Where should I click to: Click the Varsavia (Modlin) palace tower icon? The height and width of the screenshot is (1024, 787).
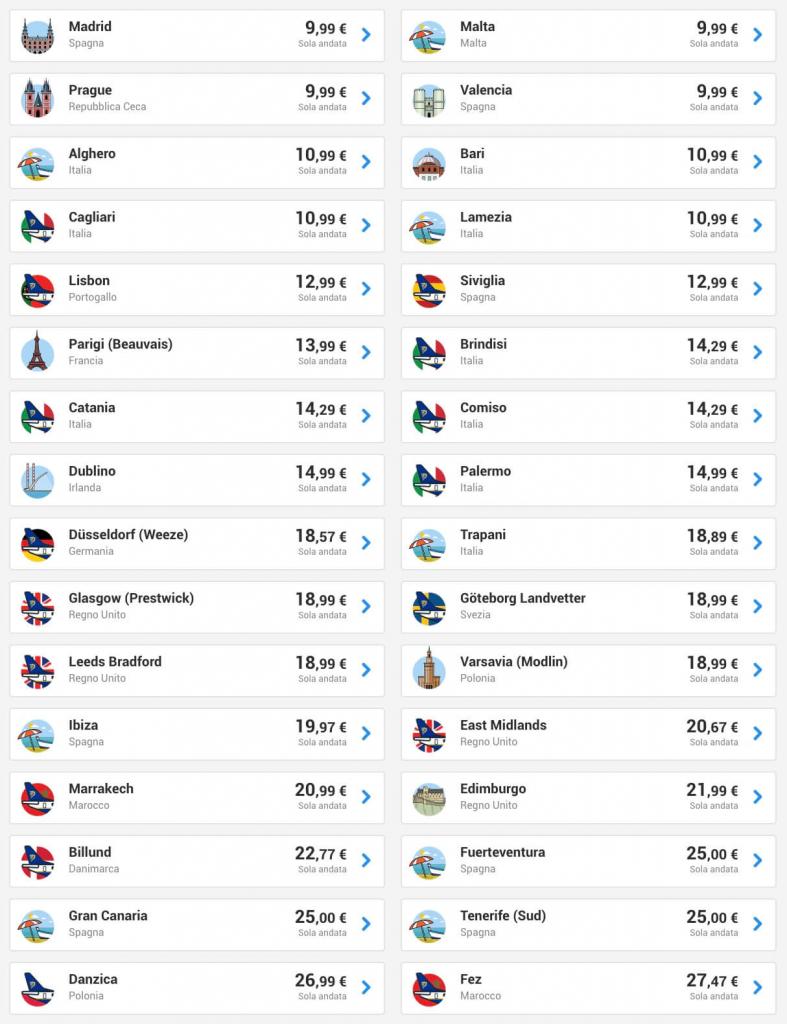[429, 670]
